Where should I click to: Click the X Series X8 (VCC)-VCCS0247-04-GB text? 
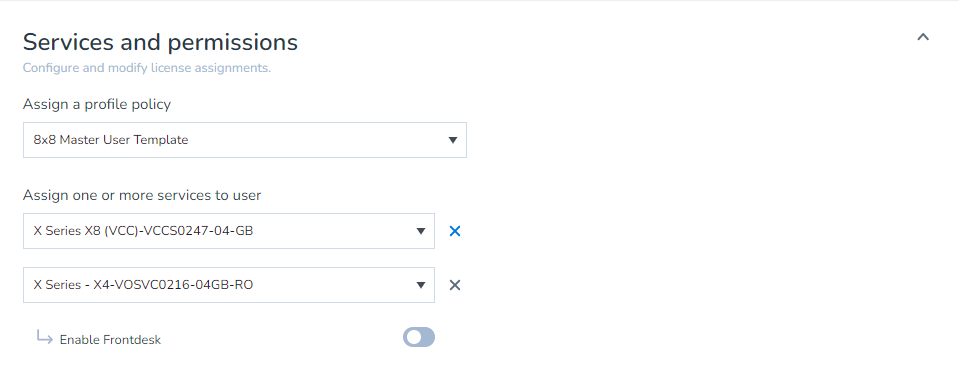[143, 231]
